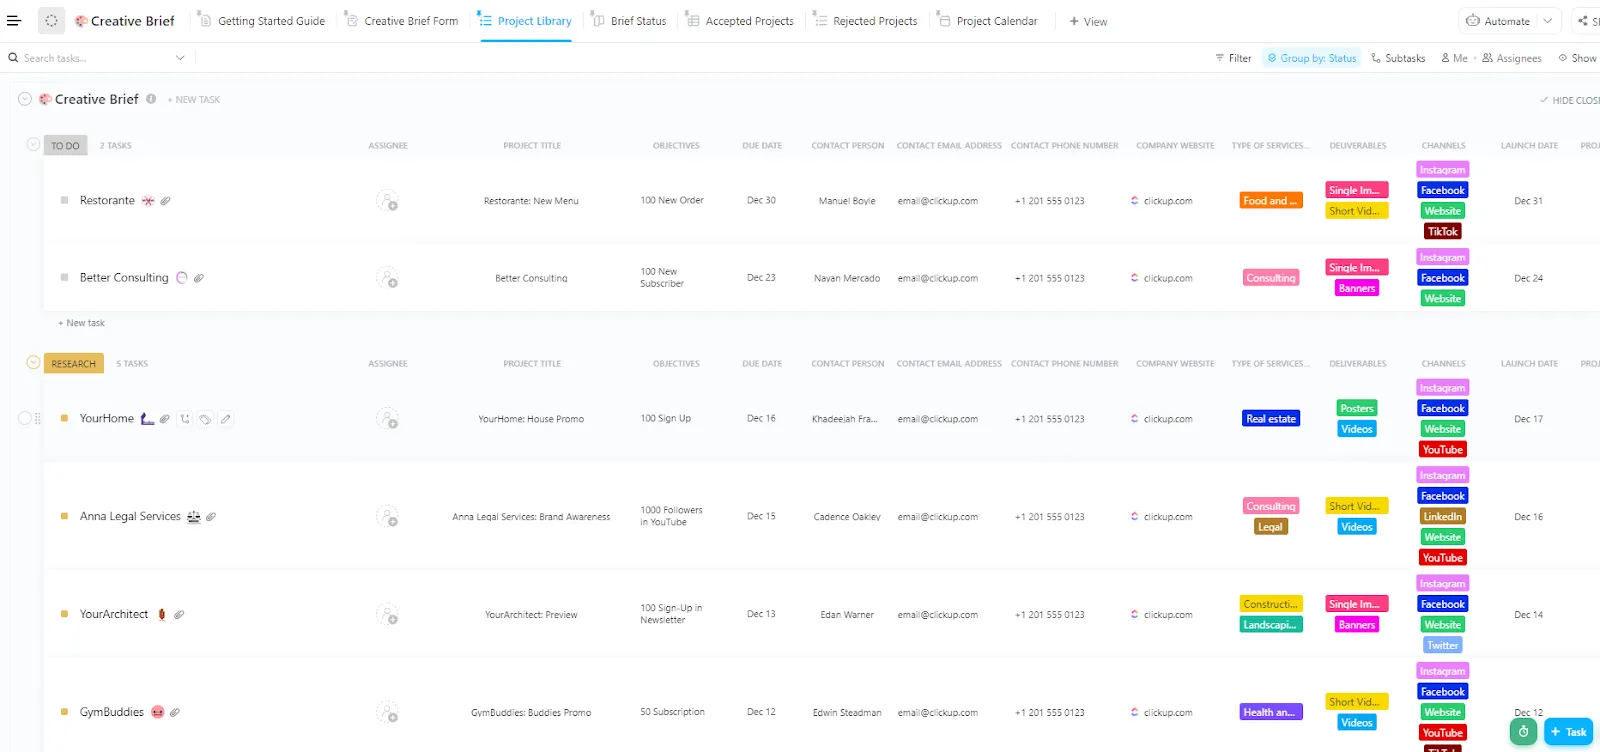Switch to Getting Started Guide tab
Image resolution: width=1600 pixels, height=752 pixels.
coord(262,21)
